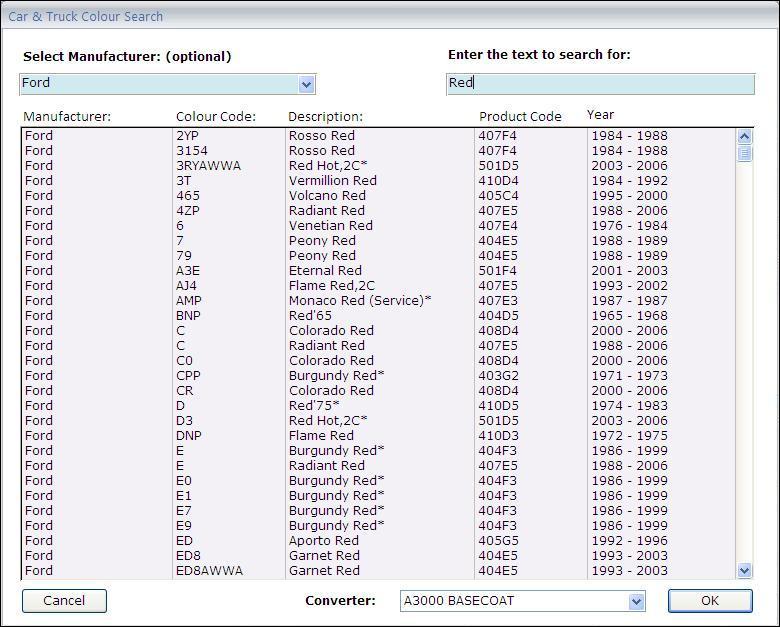Select the Aporto Red row

pyautogui.click(x=323, y=541)
